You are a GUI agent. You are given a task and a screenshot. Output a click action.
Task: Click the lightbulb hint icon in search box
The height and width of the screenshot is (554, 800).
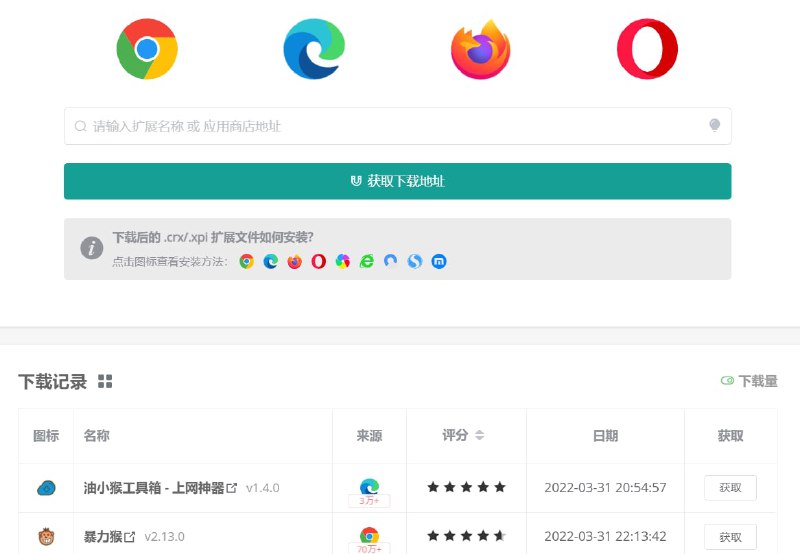pyautogui.click(x=714, y=125)
